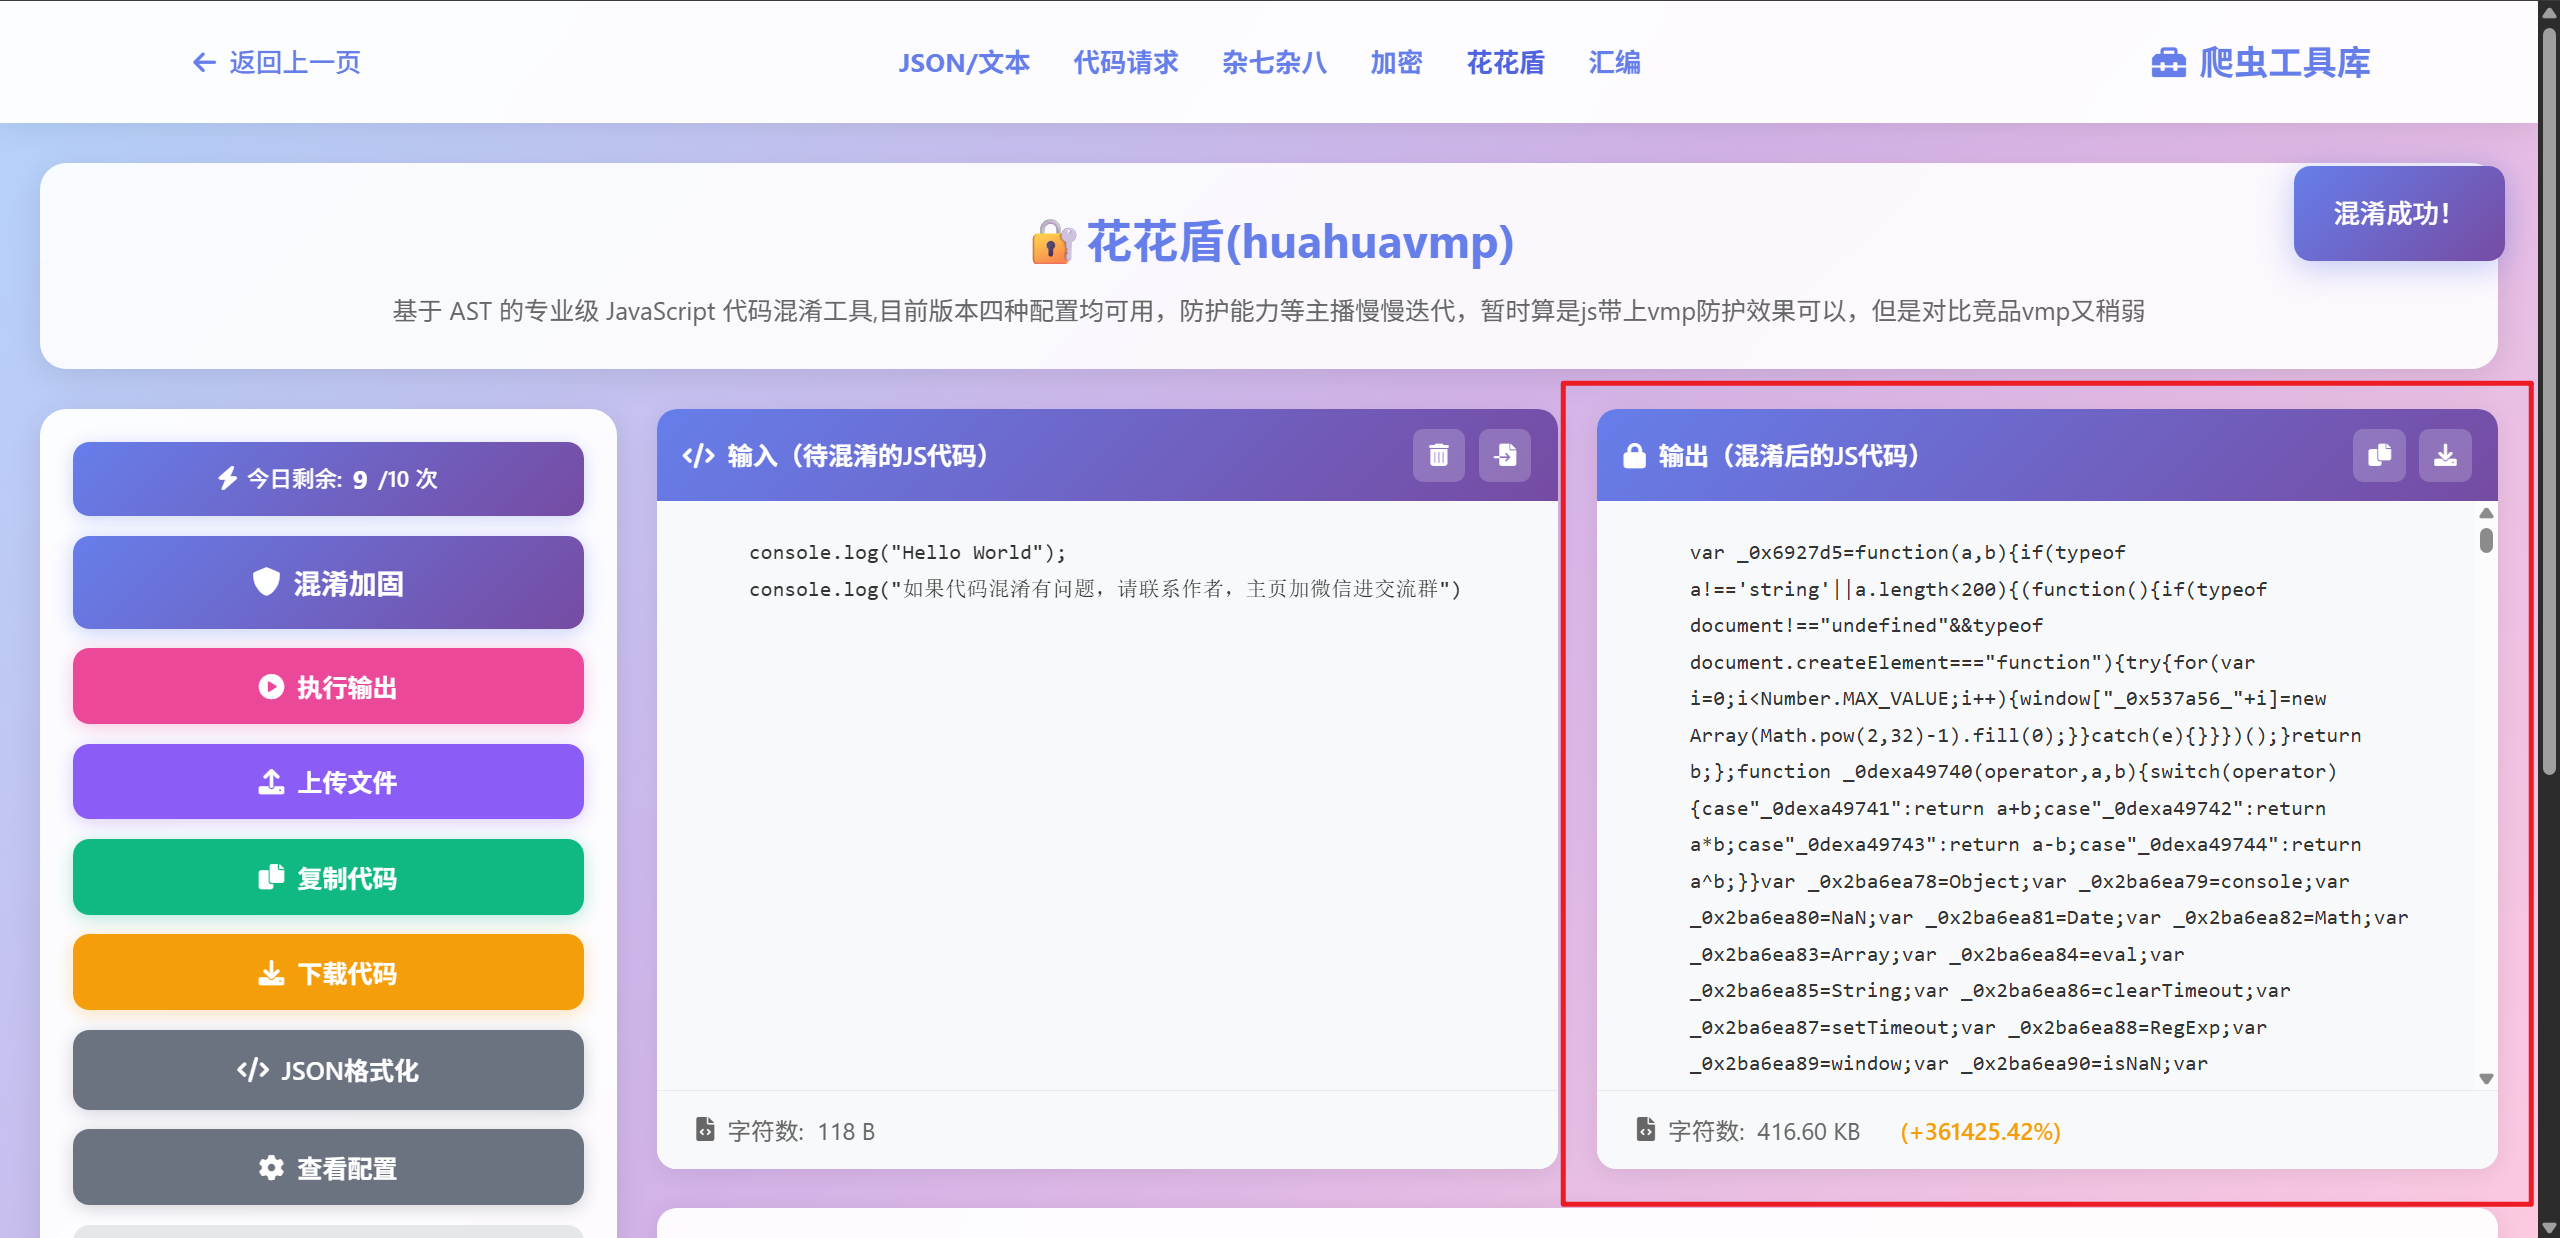Viewport: 2560px width, 1238px height.
Task: Click the padlock icon in the output header
Action: [1634, 456]
